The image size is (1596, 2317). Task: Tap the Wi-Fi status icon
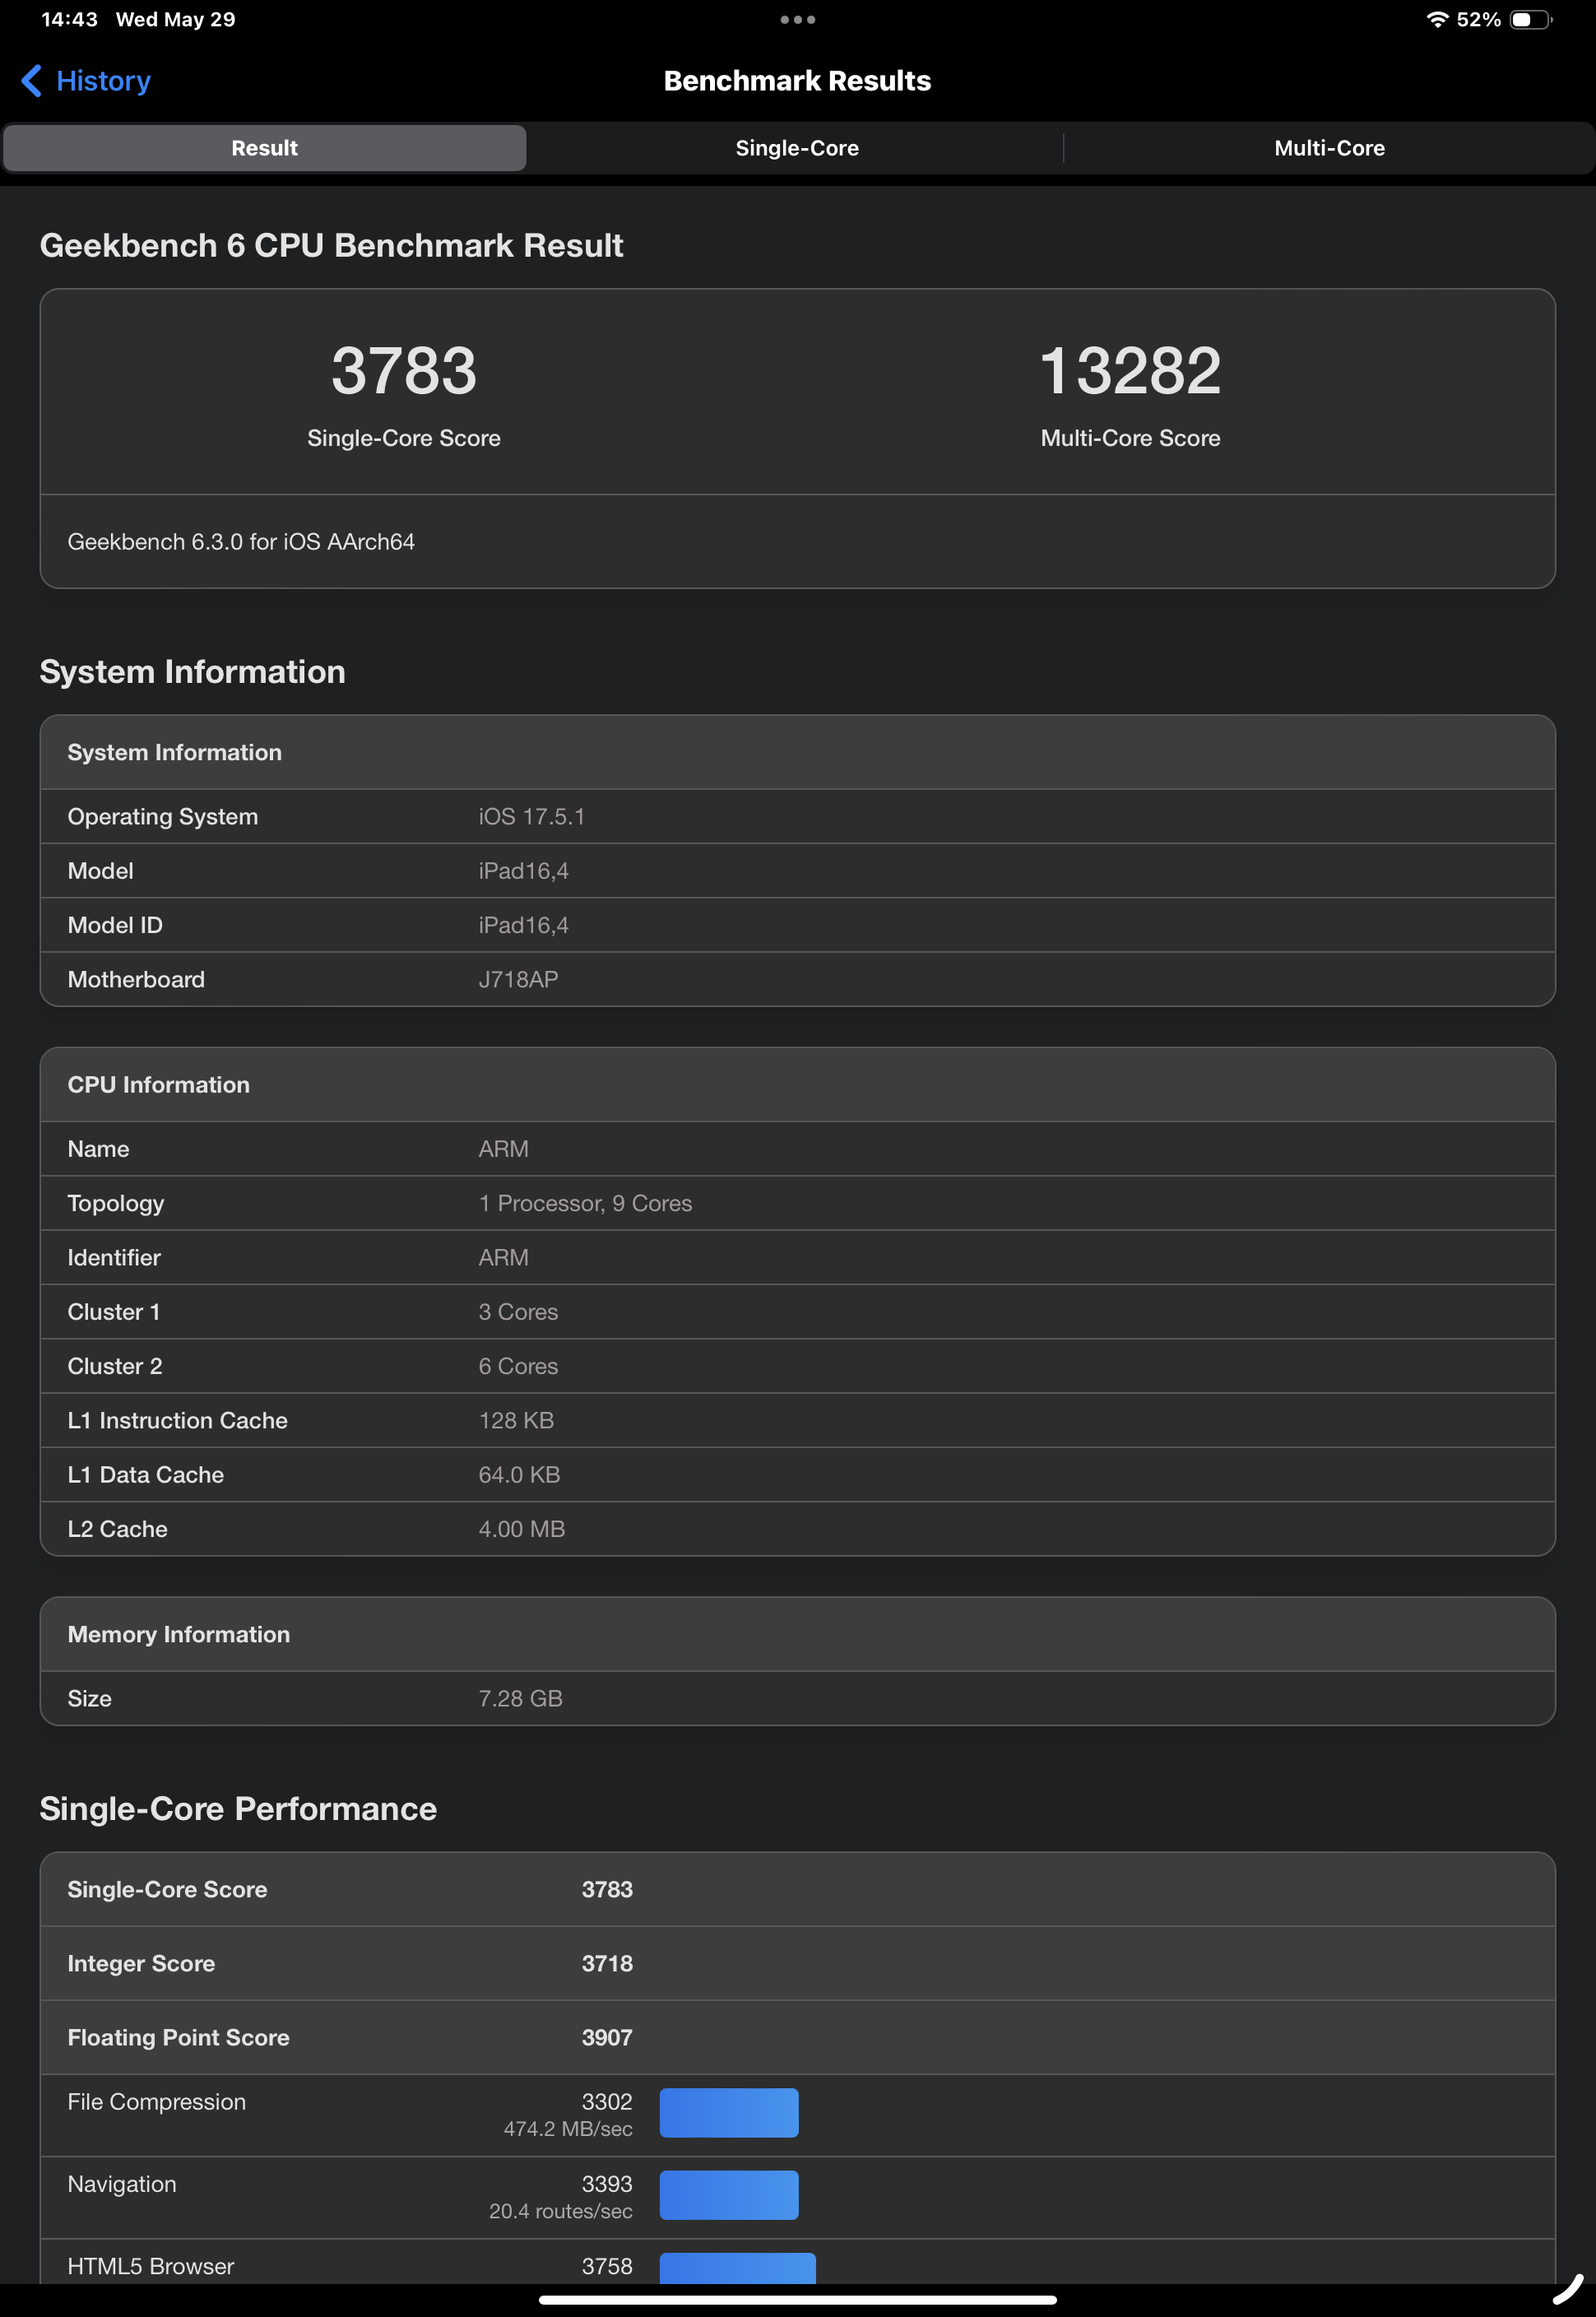(1436, 19)
